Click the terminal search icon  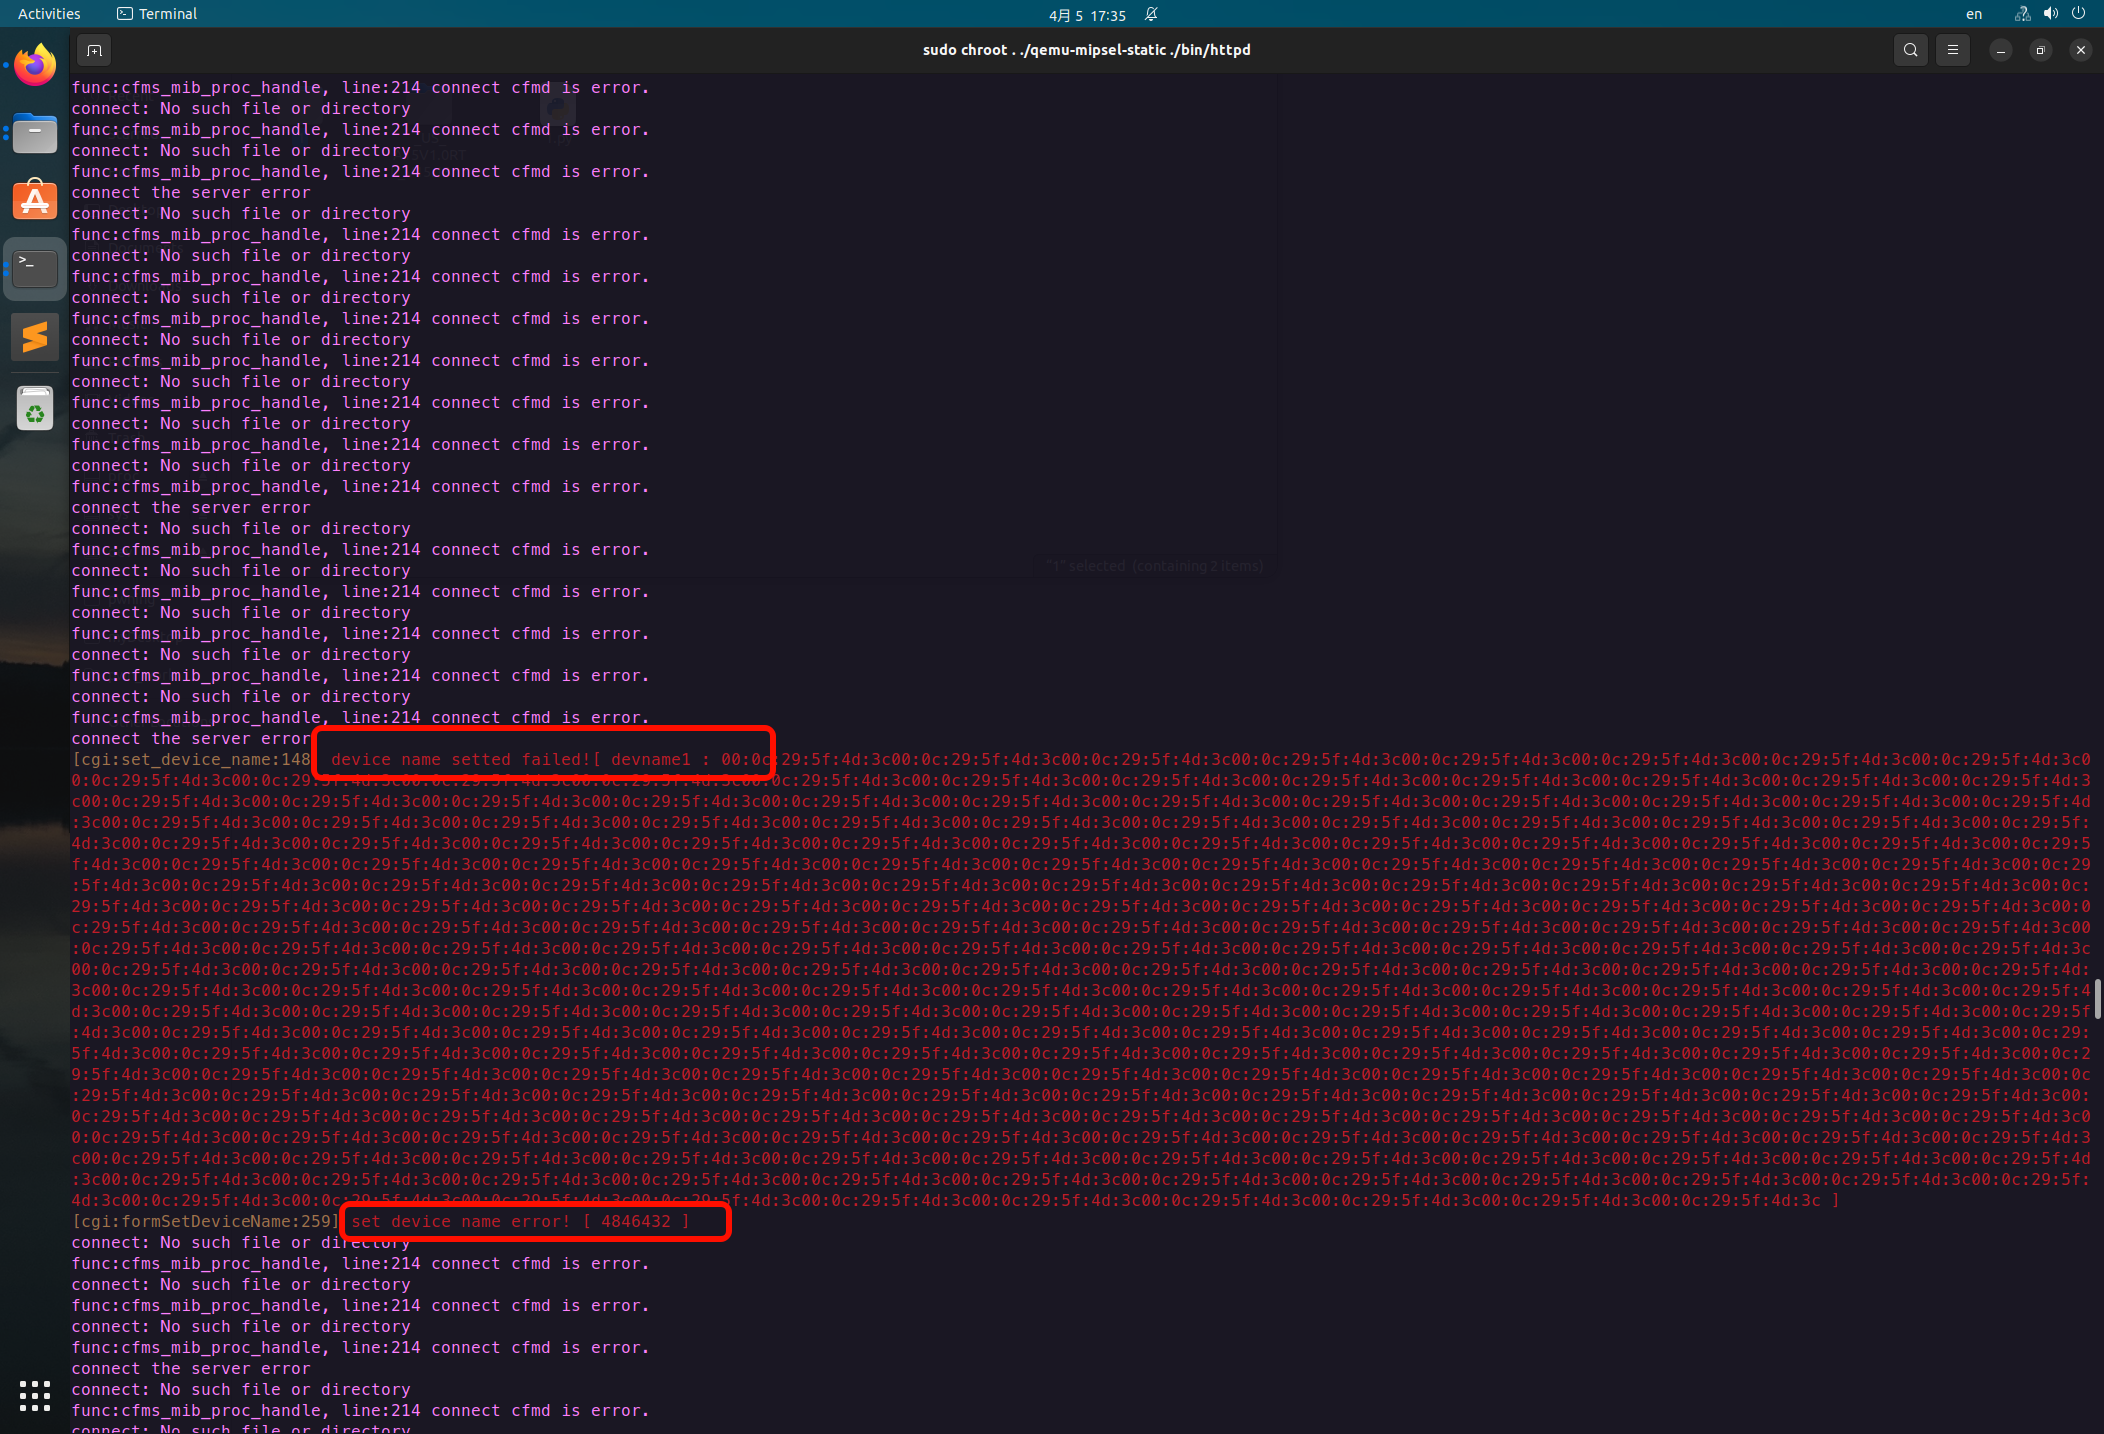[1910, 50]
